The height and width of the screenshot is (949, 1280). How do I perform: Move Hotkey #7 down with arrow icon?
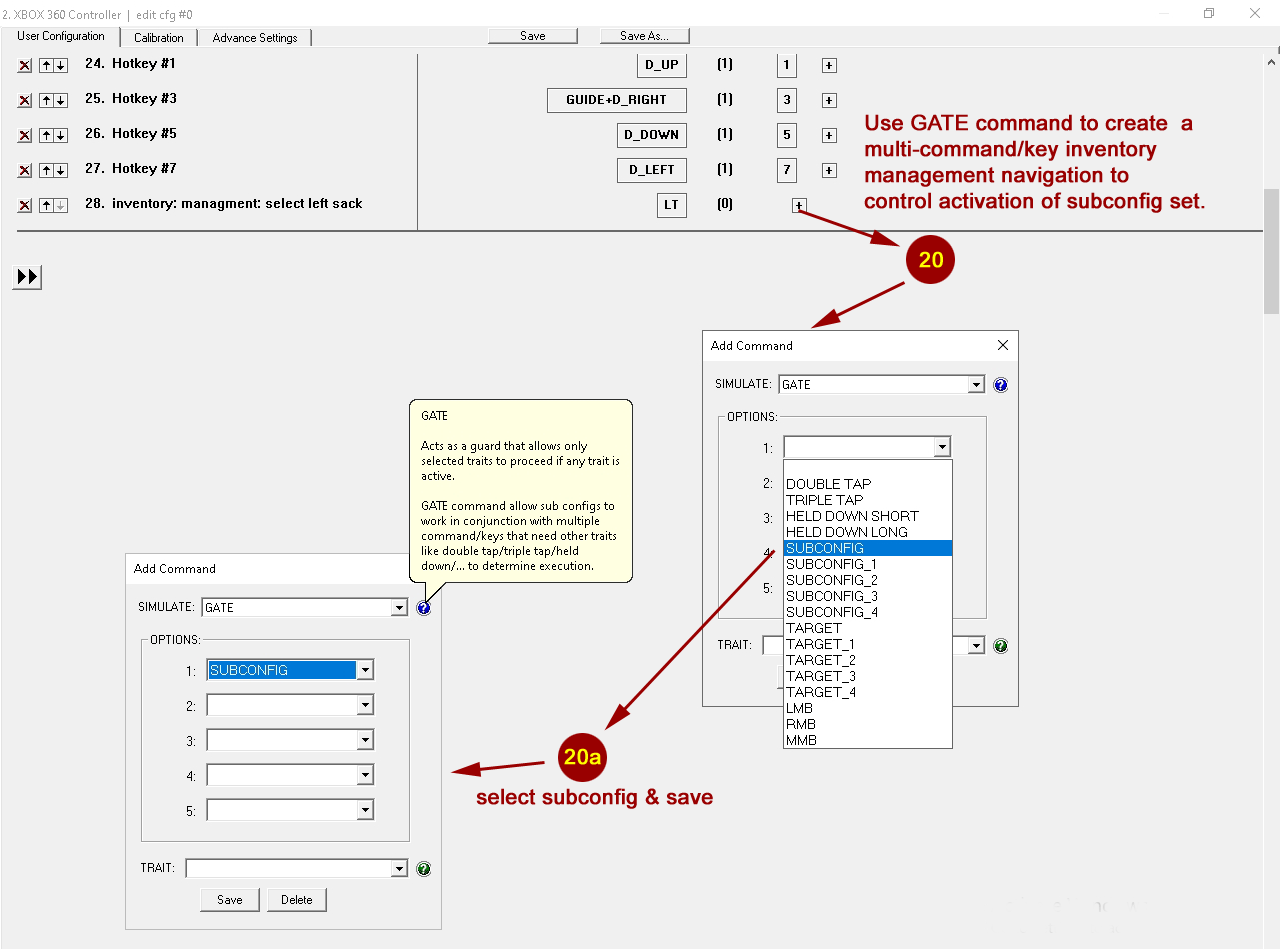61,171
